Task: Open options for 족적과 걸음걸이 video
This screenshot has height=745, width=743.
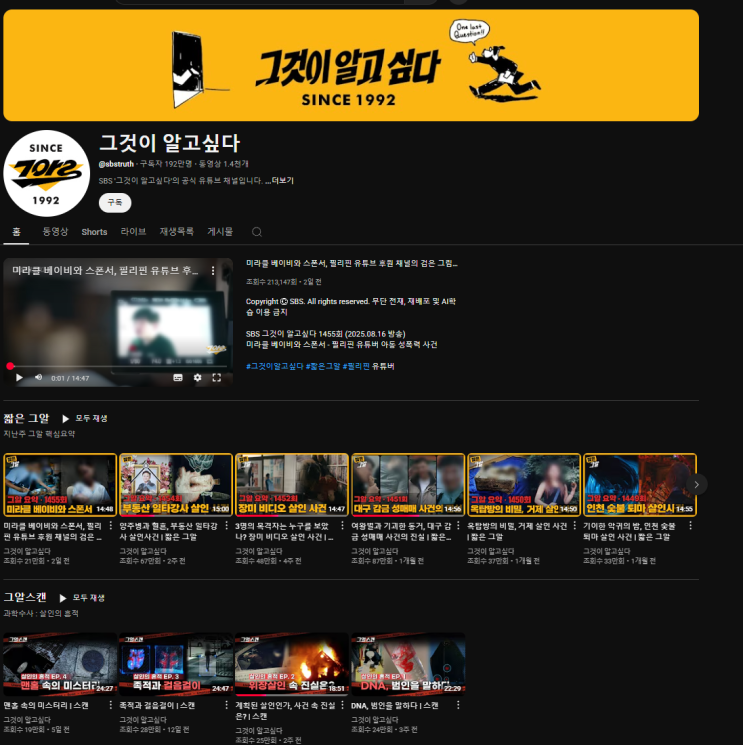Action: point(227,705)
